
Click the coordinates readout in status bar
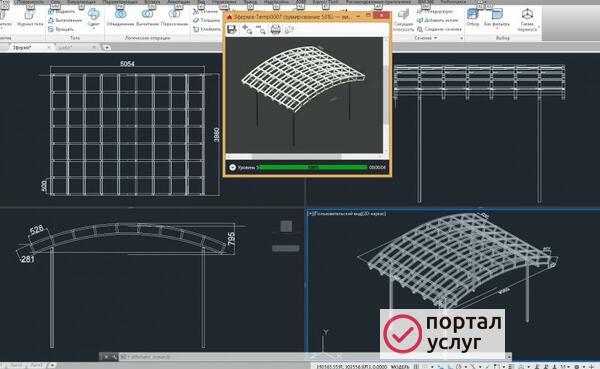[x=352, y=366]
